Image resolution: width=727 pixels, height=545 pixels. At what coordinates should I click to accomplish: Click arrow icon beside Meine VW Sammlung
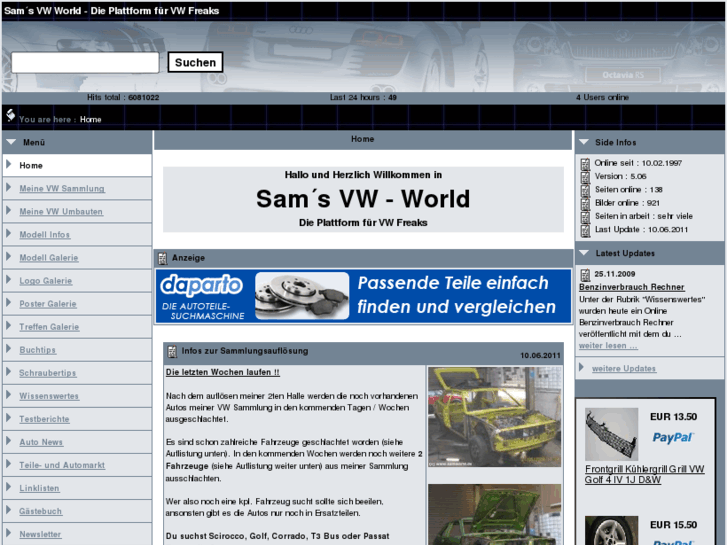click(x=8, y=187)
